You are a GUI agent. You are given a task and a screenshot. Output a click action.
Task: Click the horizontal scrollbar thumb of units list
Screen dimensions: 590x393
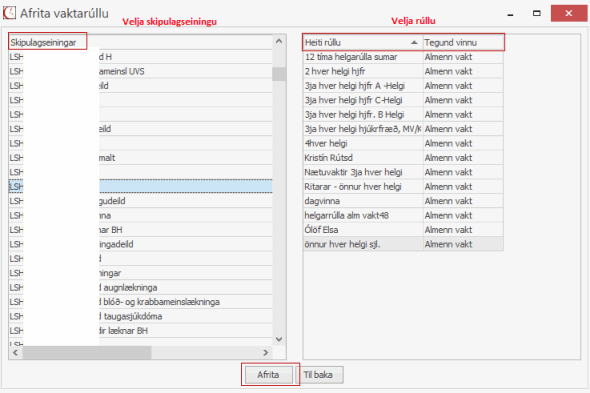click(x=87, y=353)
